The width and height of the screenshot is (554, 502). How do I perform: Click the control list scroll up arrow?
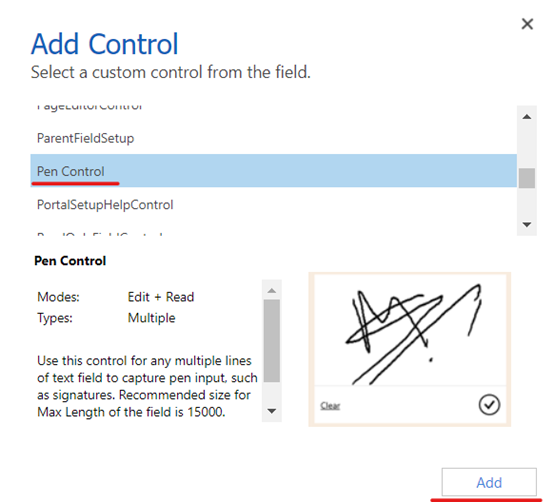click(527, 117)
